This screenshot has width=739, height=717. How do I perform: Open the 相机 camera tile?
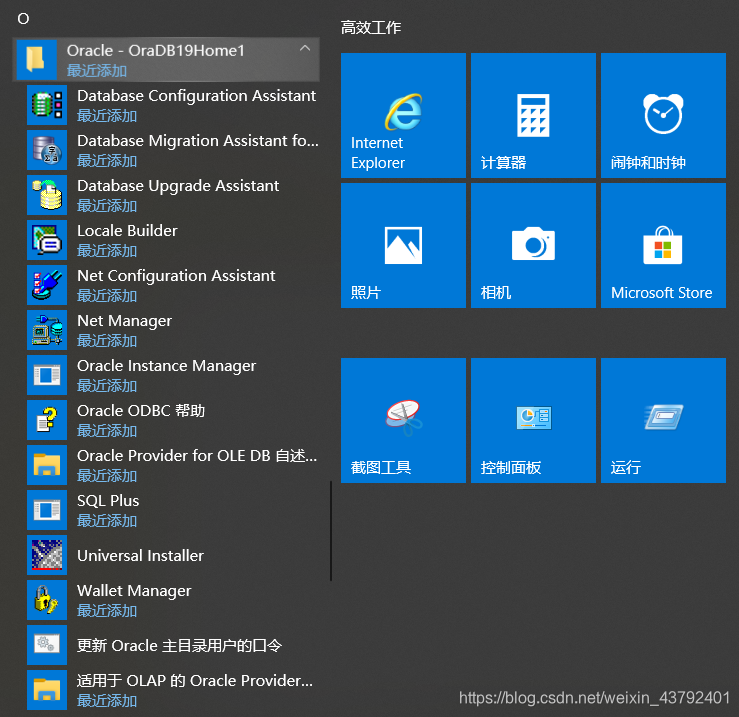point(533,246)
